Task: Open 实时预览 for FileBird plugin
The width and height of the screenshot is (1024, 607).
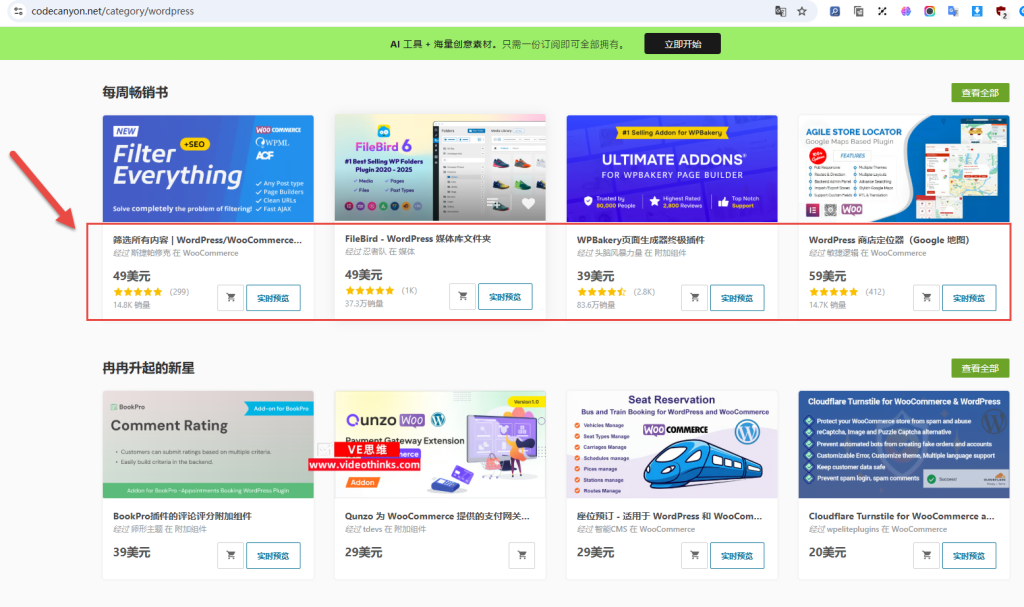Action: click(505, 296)
